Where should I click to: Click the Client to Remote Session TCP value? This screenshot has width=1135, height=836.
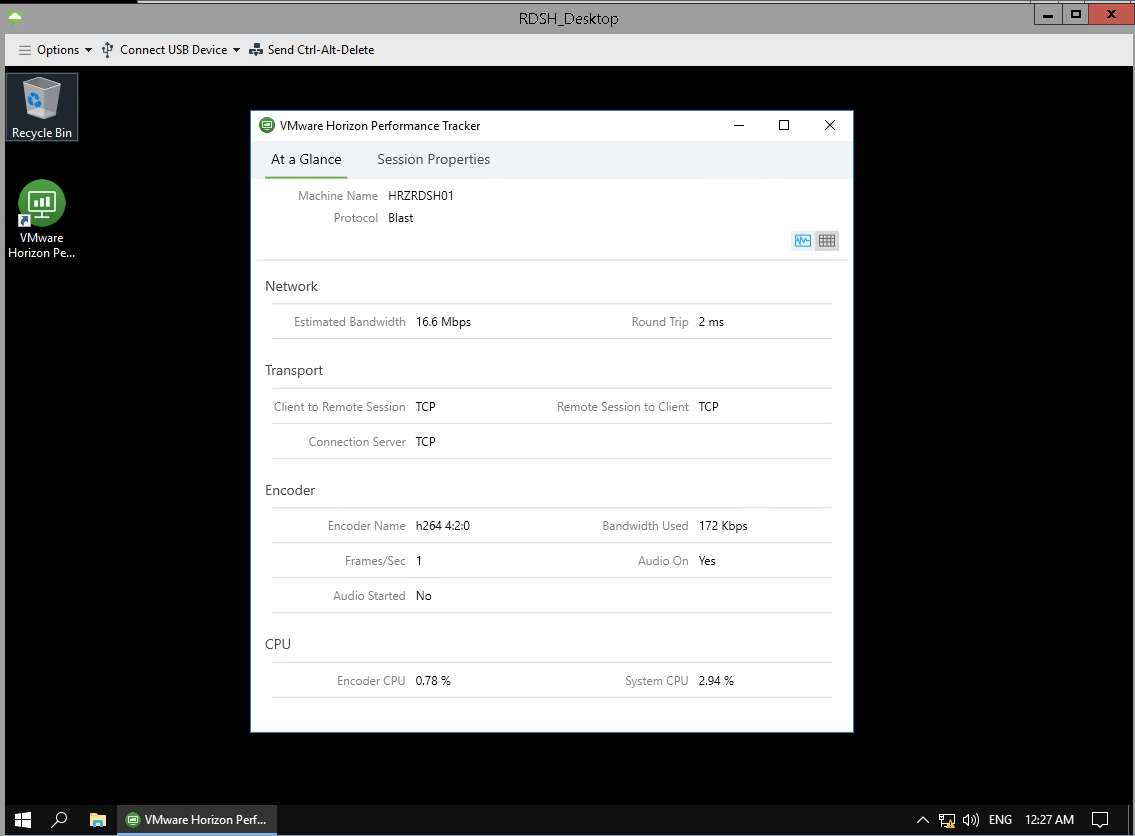click(x=426, y=407)
